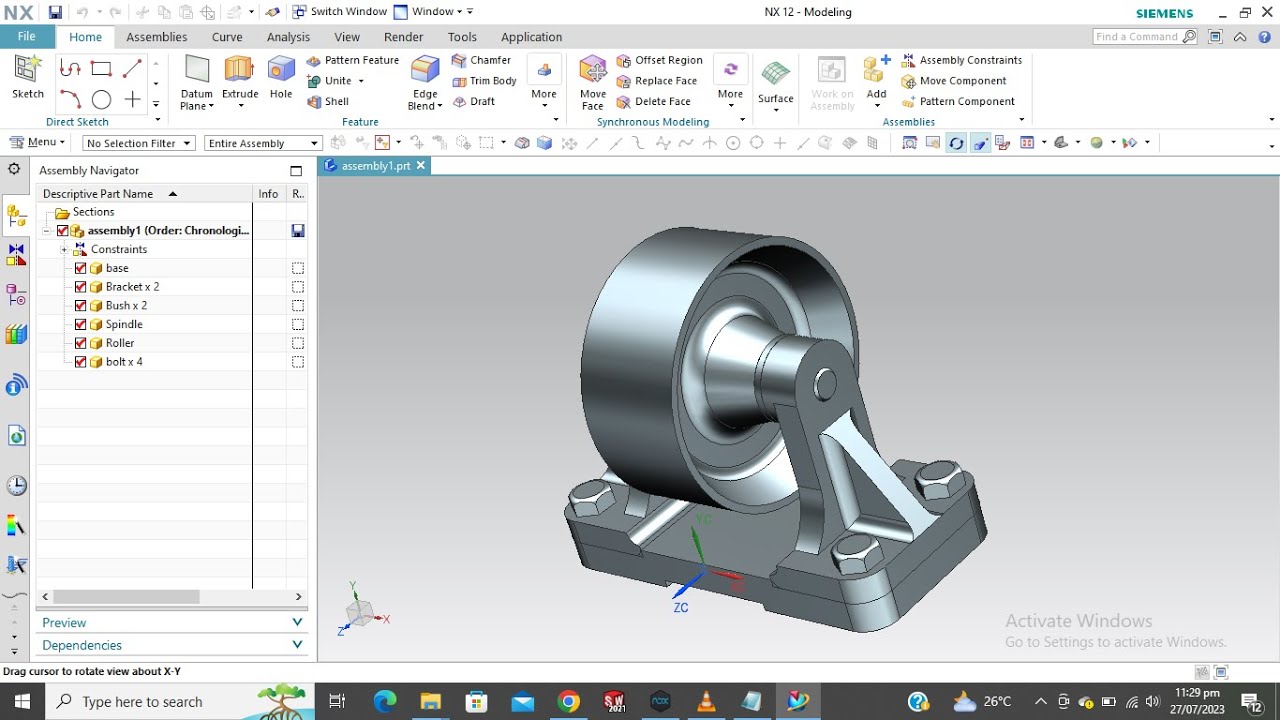Click Pattern Feature button
The height and width of the screenshot is (720, 1280).
353,60
